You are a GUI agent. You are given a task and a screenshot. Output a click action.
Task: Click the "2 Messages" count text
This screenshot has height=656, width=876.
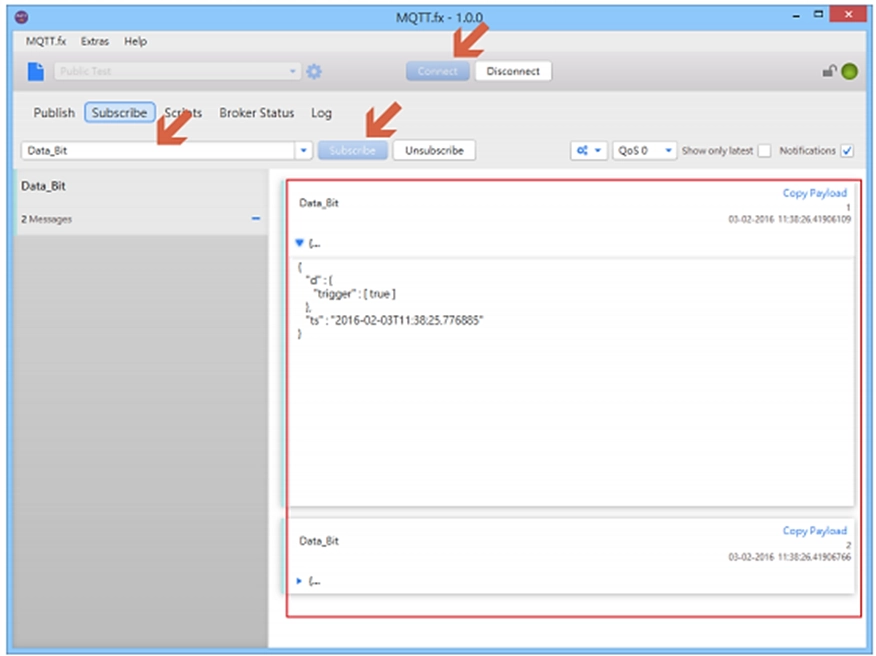[46, 219]
